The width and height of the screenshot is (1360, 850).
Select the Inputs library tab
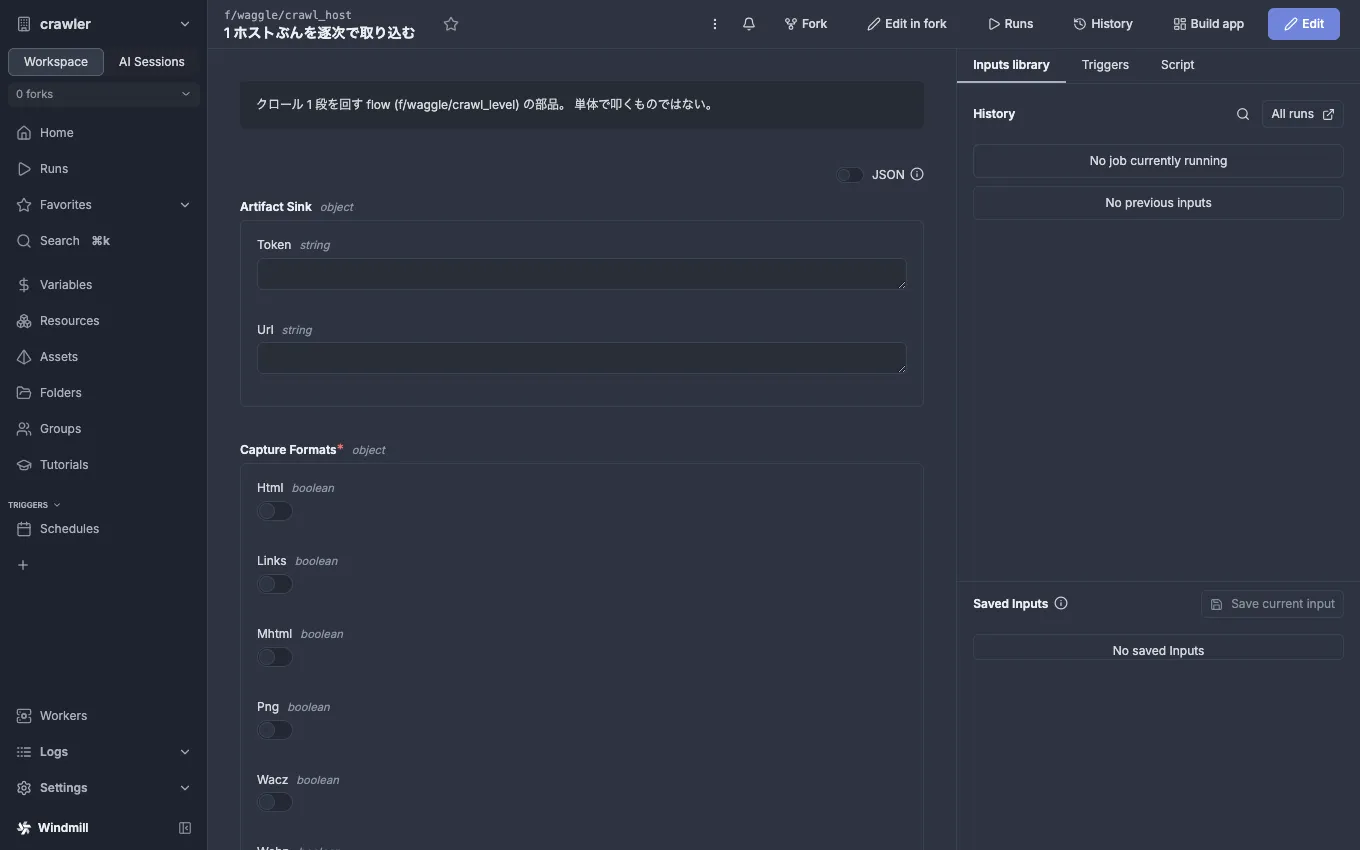[x=1011, y=65]
